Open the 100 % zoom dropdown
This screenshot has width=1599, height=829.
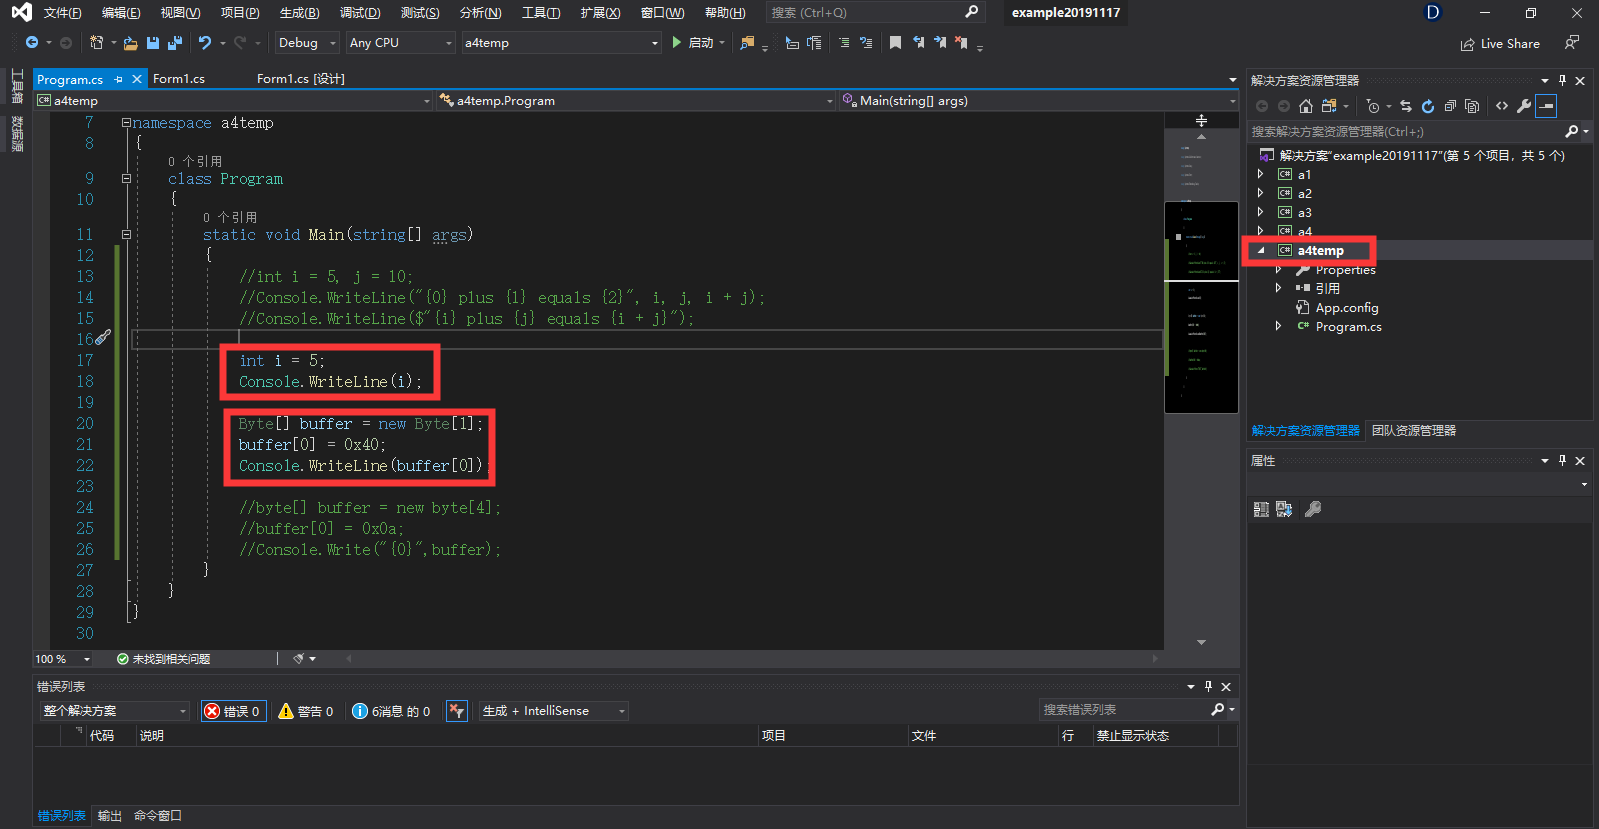coord(63,659)
